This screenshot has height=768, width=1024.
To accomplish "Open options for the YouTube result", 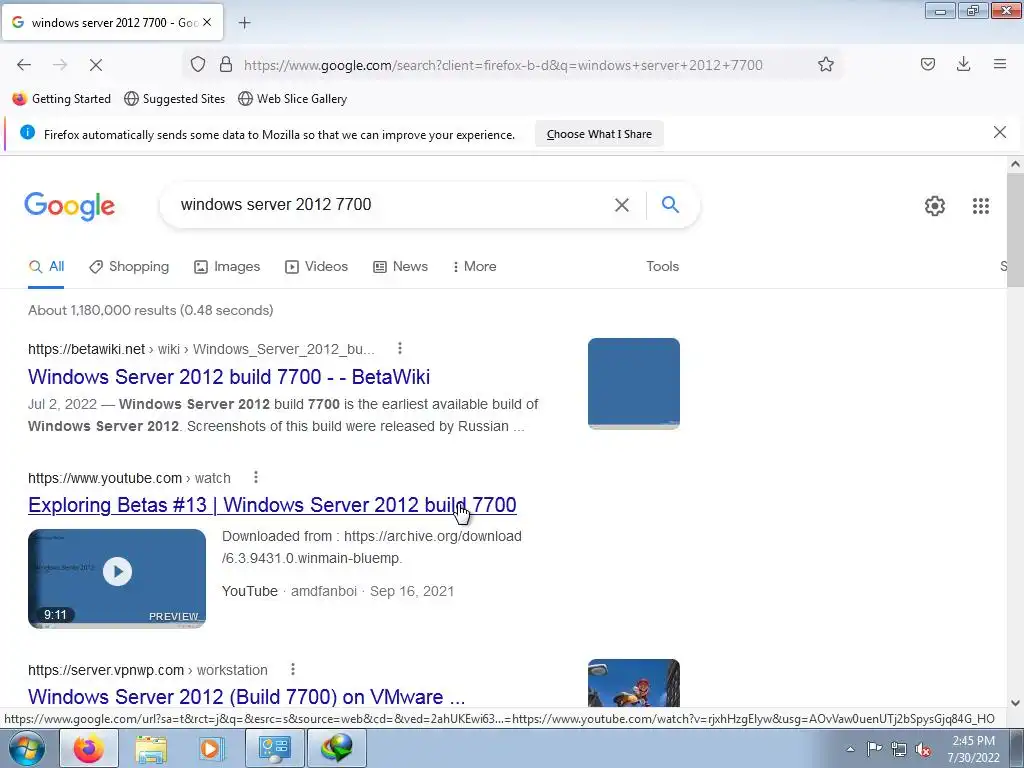I will click(x=256, y=477).
